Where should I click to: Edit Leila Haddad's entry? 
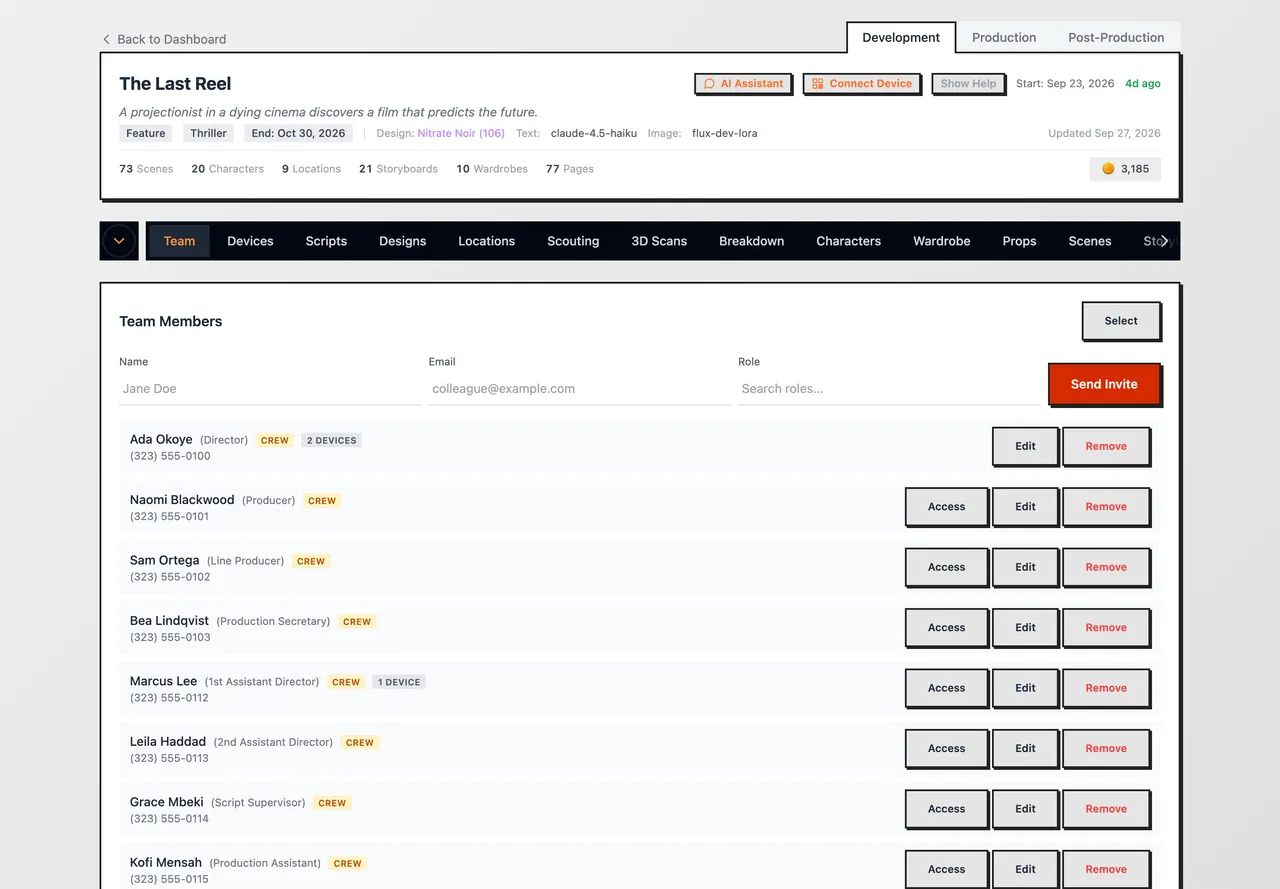pyautogui.click(x=1025, y=748)
